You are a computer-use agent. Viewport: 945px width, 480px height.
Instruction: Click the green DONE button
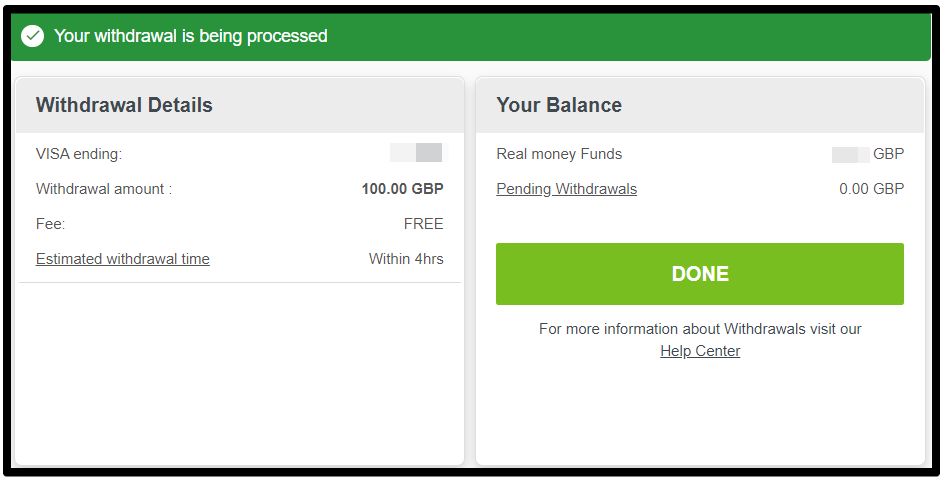pyautogui.click(x=700, y=274)
